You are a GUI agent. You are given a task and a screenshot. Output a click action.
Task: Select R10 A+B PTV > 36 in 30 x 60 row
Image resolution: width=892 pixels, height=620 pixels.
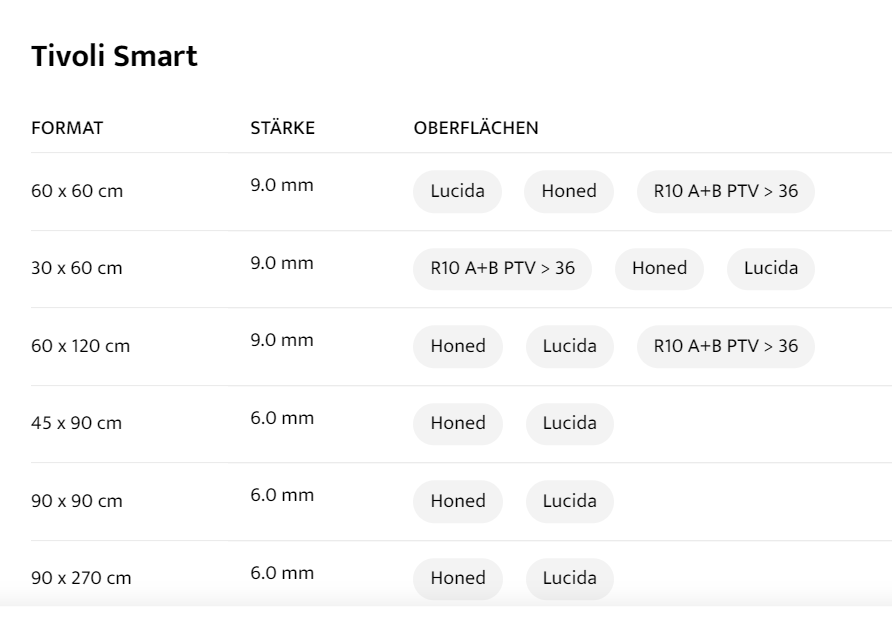[502, 268]
